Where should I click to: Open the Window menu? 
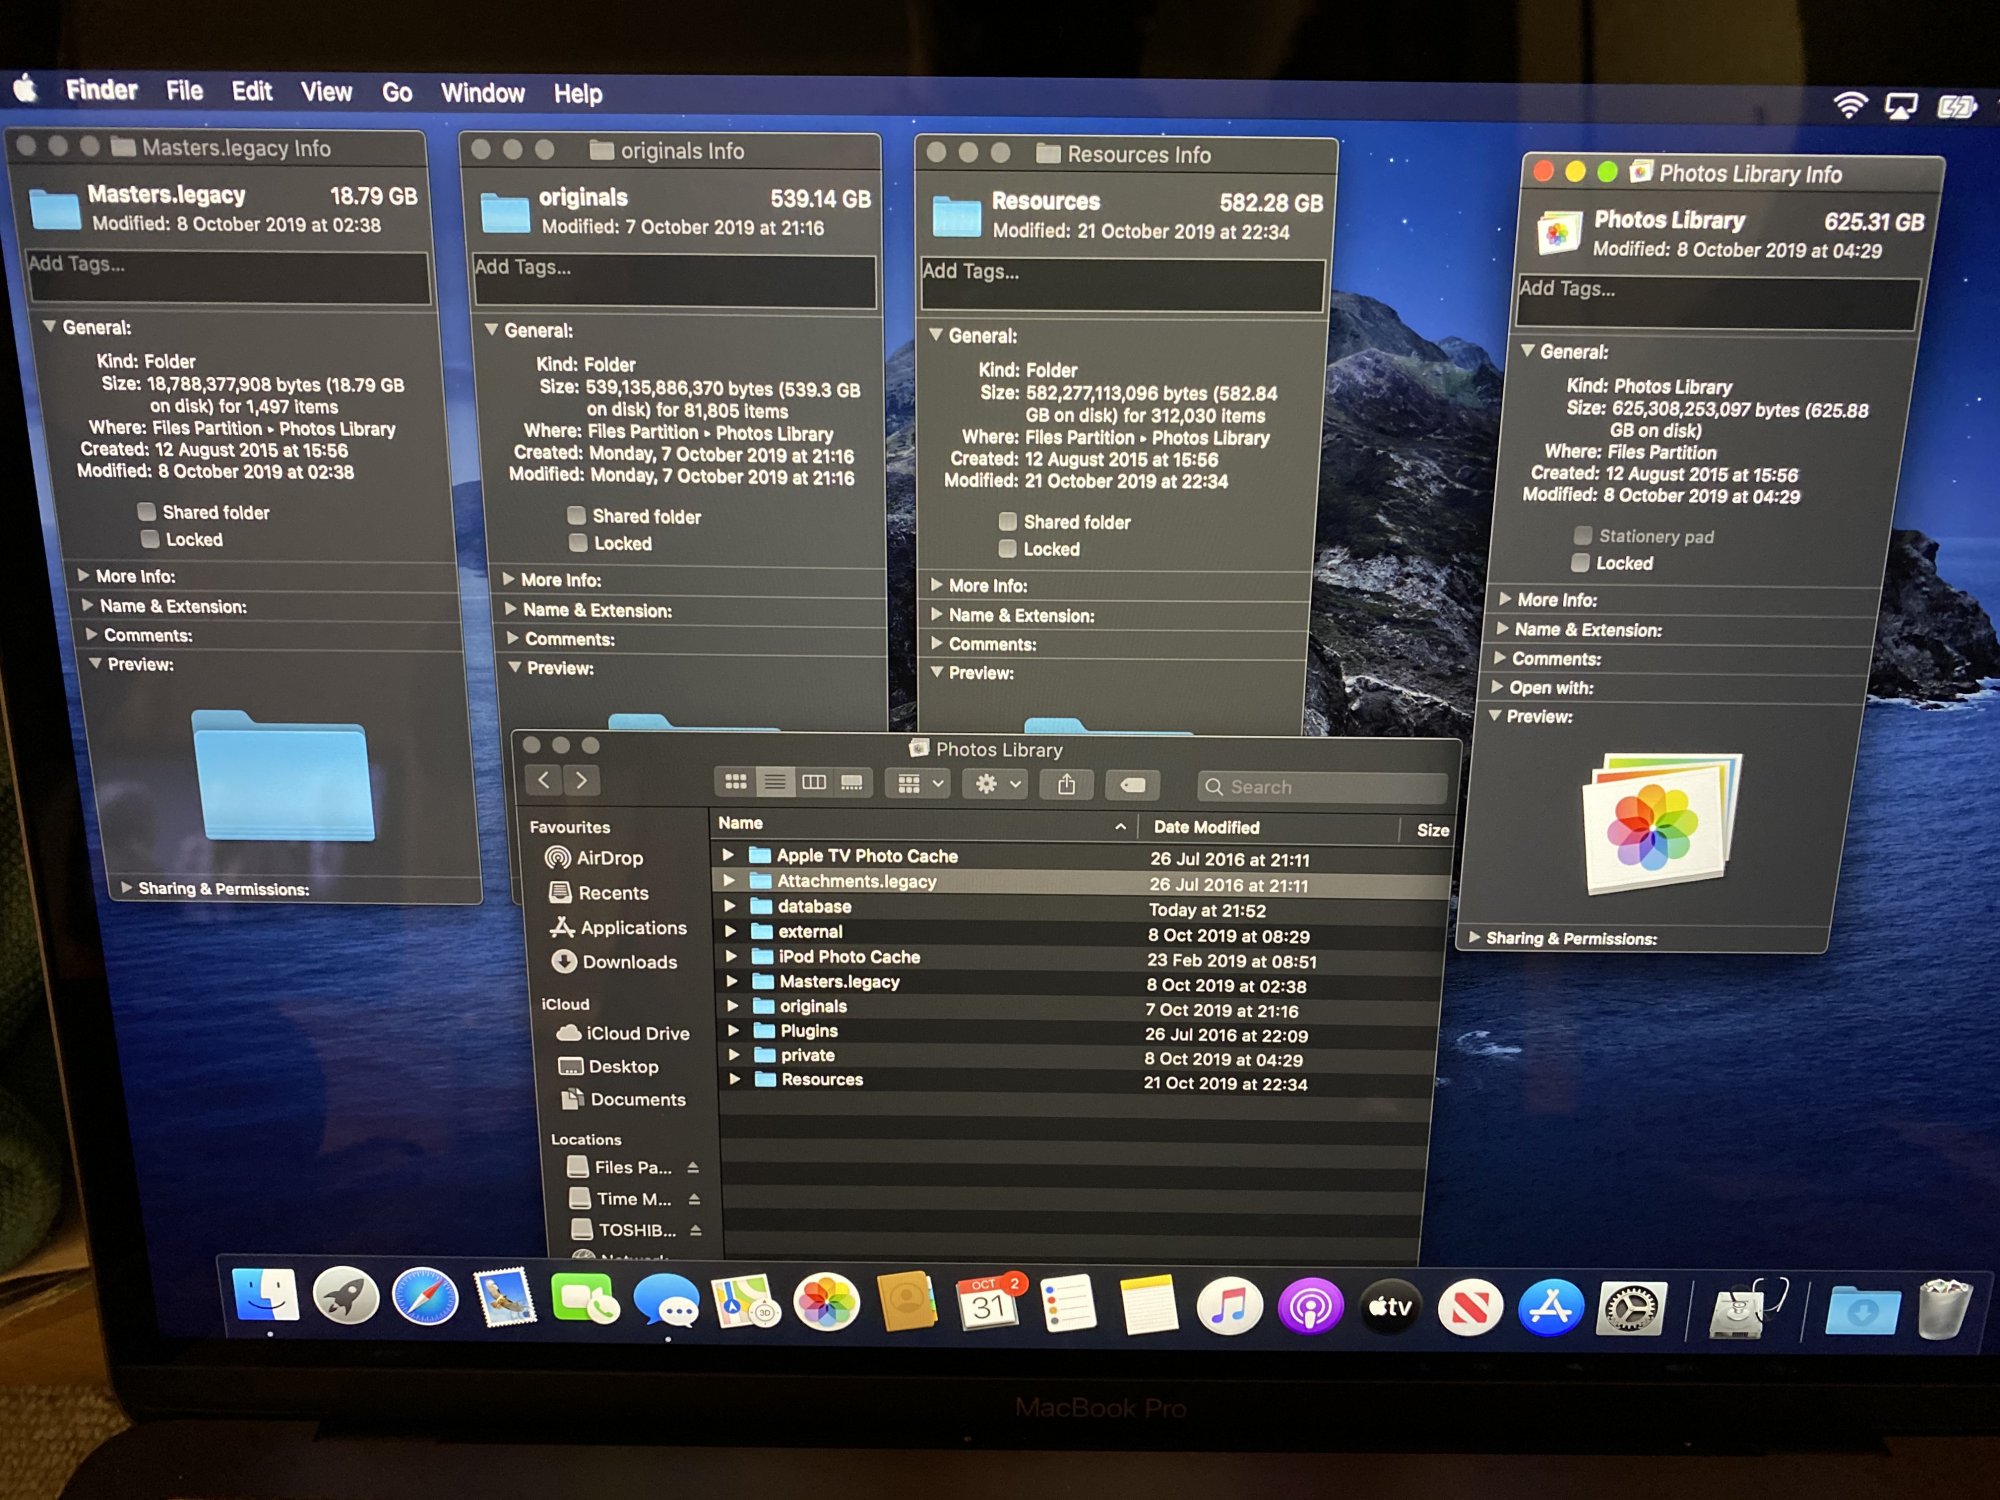click(483, 94)
